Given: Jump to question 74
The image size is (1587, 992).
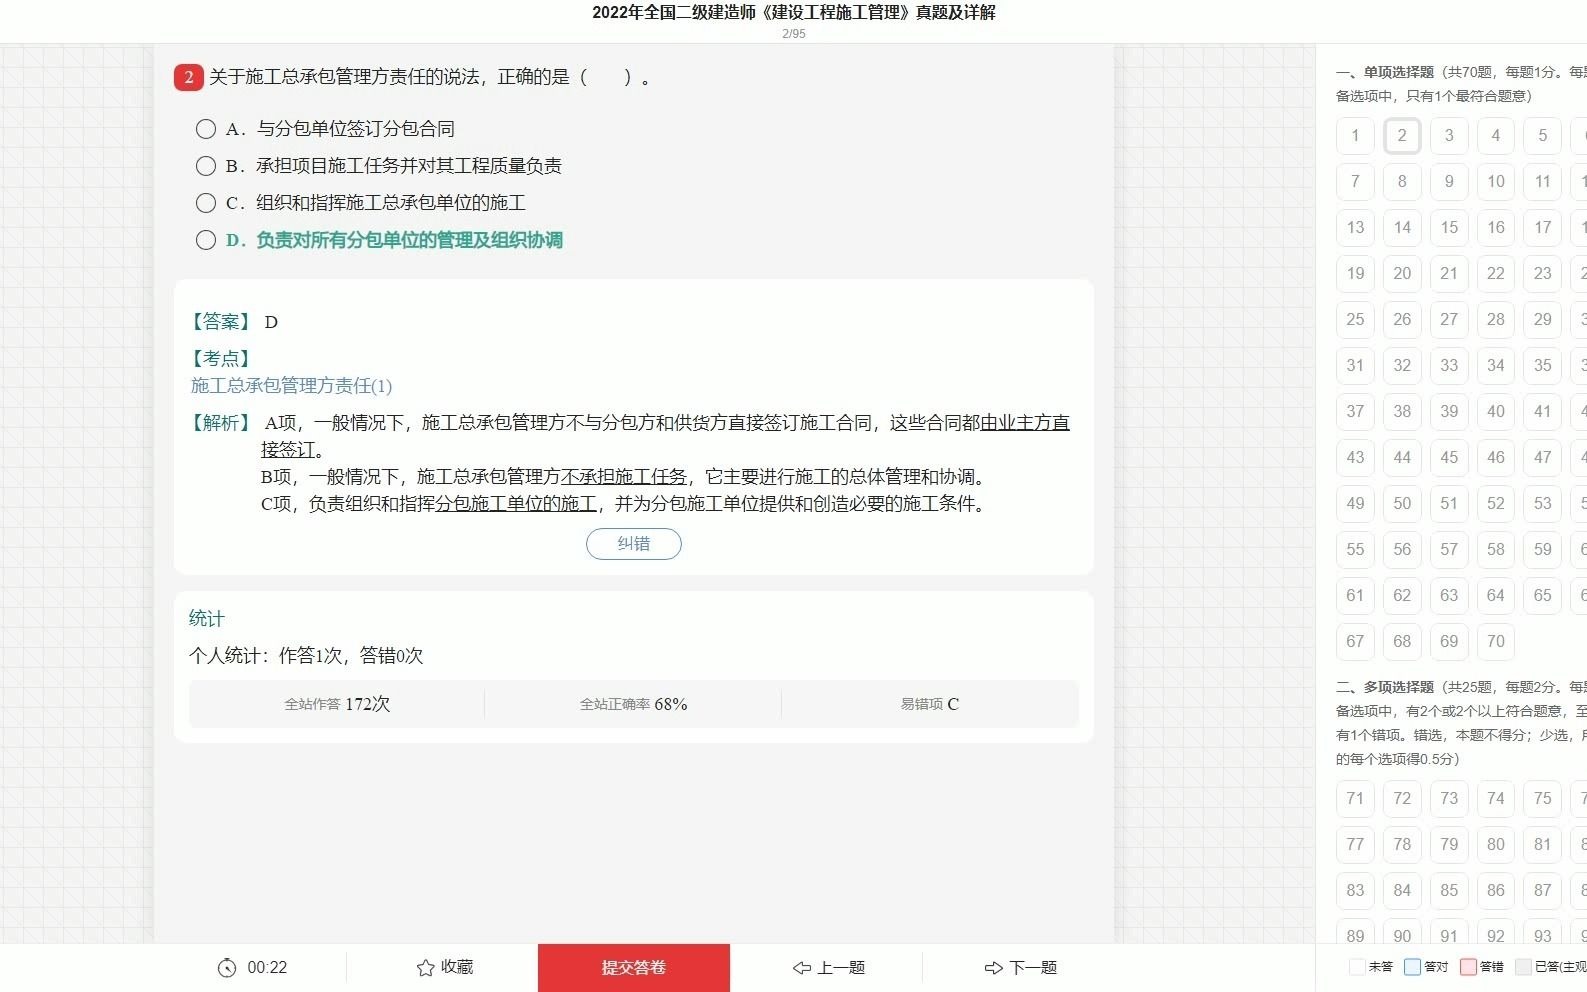Looking at the screenshot, I should click(1496, 799).
